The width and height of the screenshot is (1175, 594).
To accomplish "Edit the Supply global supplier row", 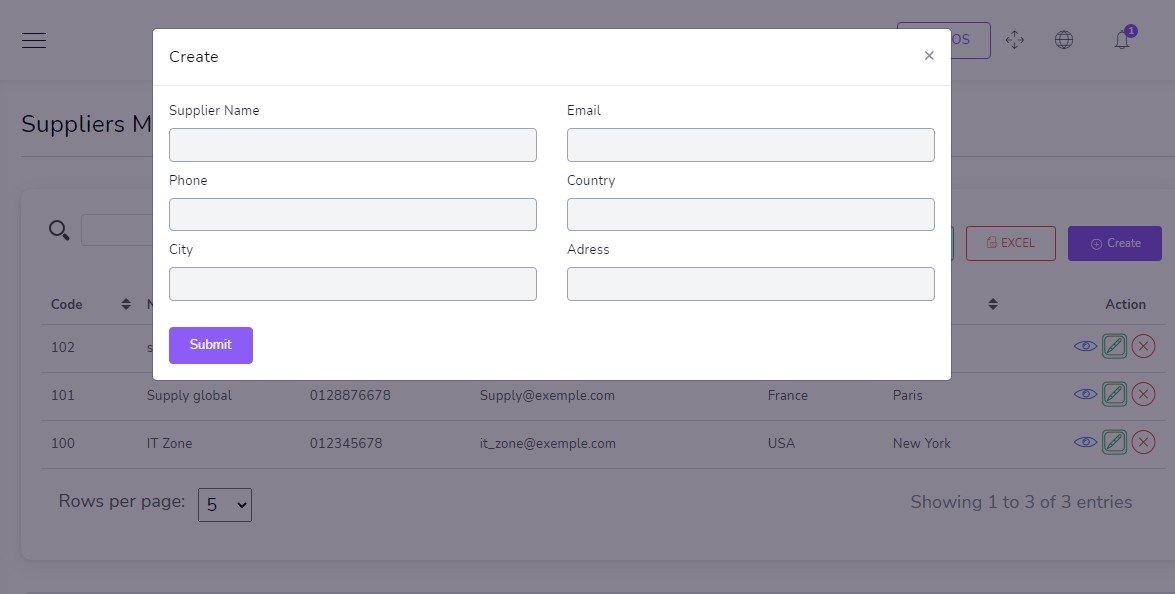I will pos(1114,395).
